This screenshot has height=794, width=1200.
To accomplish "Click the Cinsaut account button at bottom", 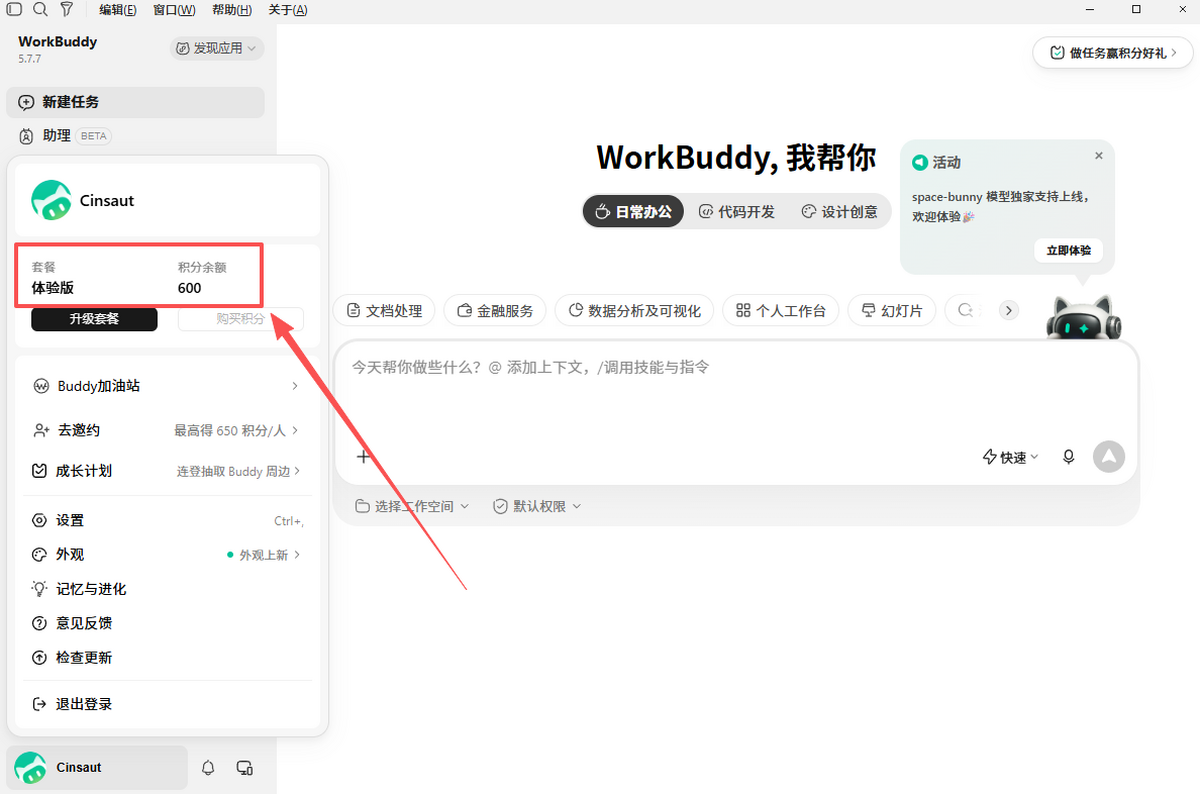I will click(x=97, y=768).
